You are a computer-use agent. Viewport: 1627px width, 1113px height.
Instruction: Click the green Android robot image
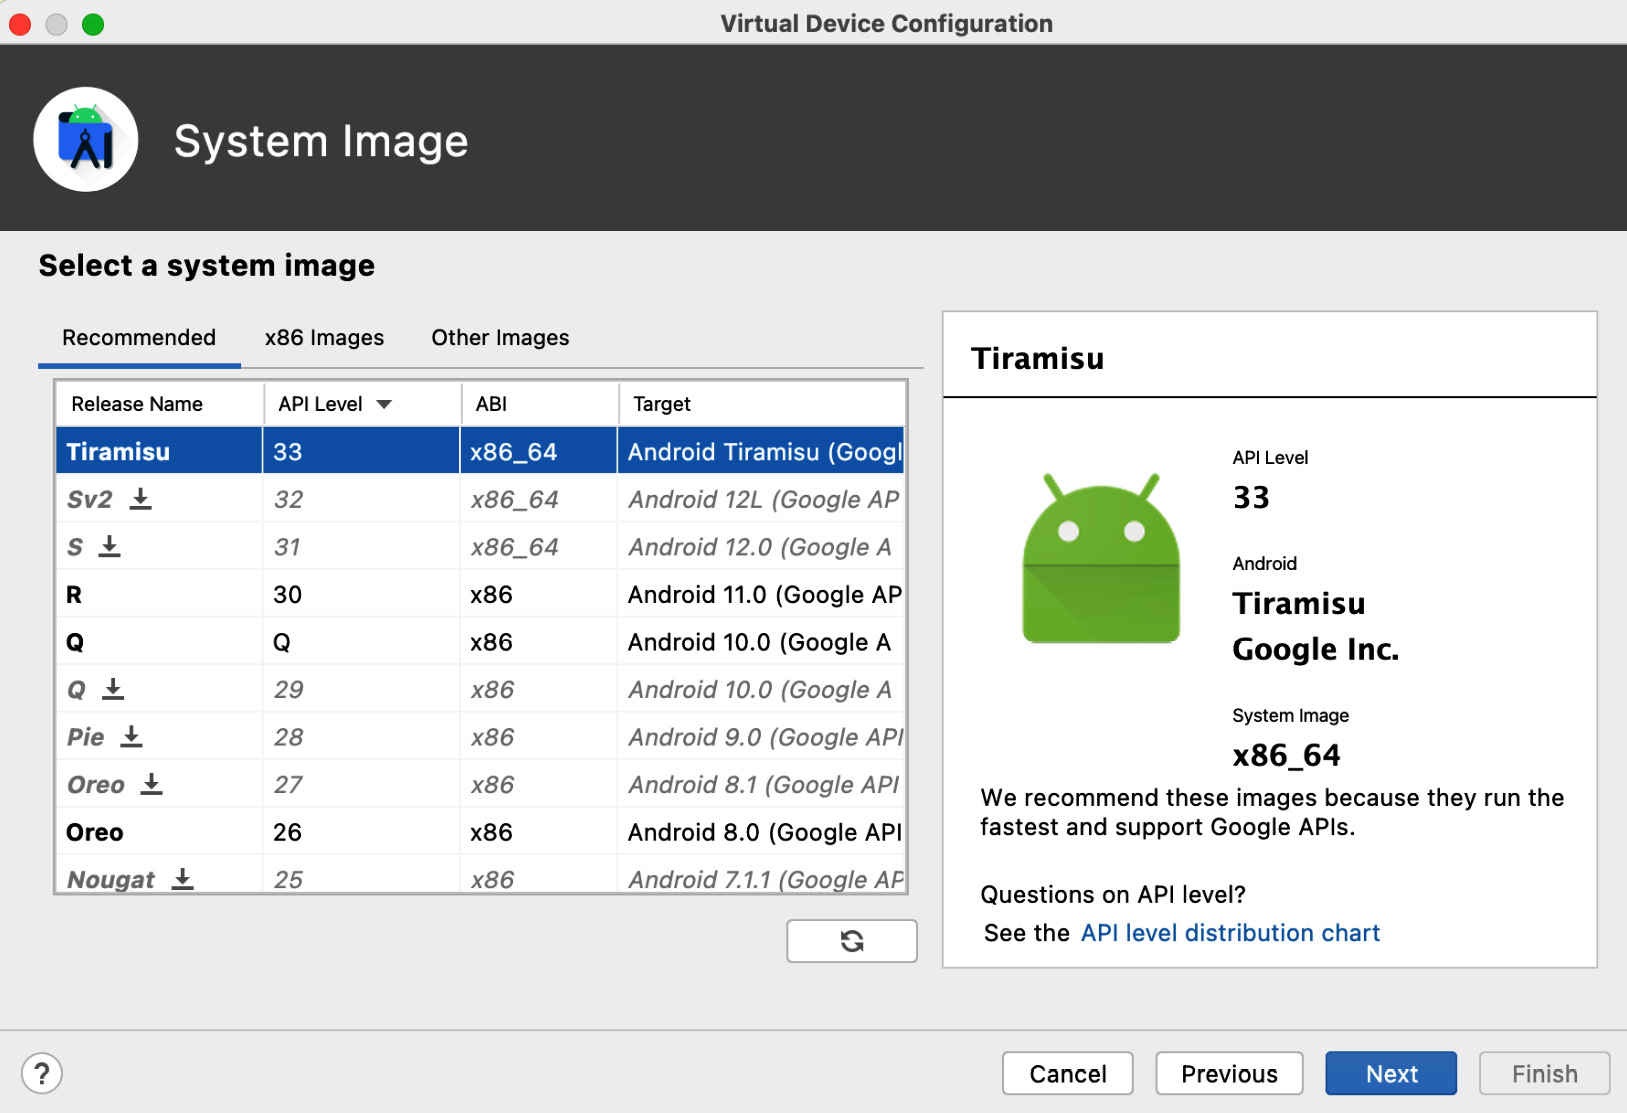pos(1101,558)
